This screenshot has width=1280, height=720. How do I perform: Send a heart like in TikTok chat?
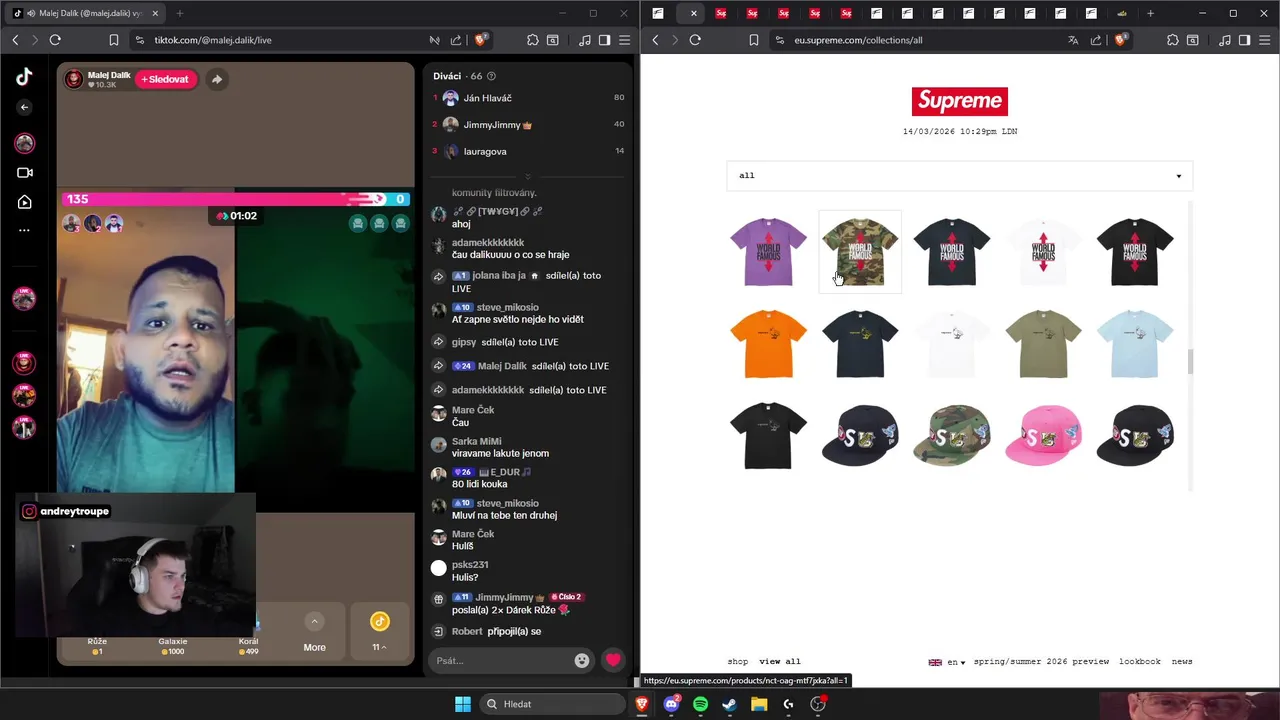613,660
